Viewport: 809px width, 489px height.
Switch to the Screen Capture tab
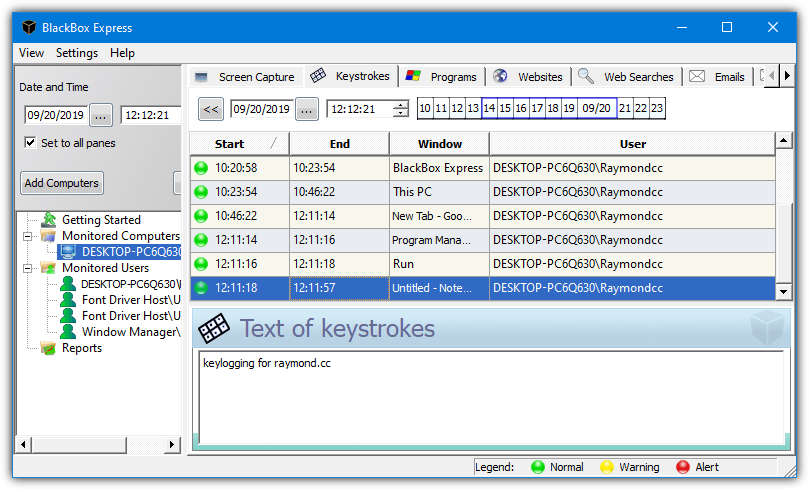click(246, 77)
